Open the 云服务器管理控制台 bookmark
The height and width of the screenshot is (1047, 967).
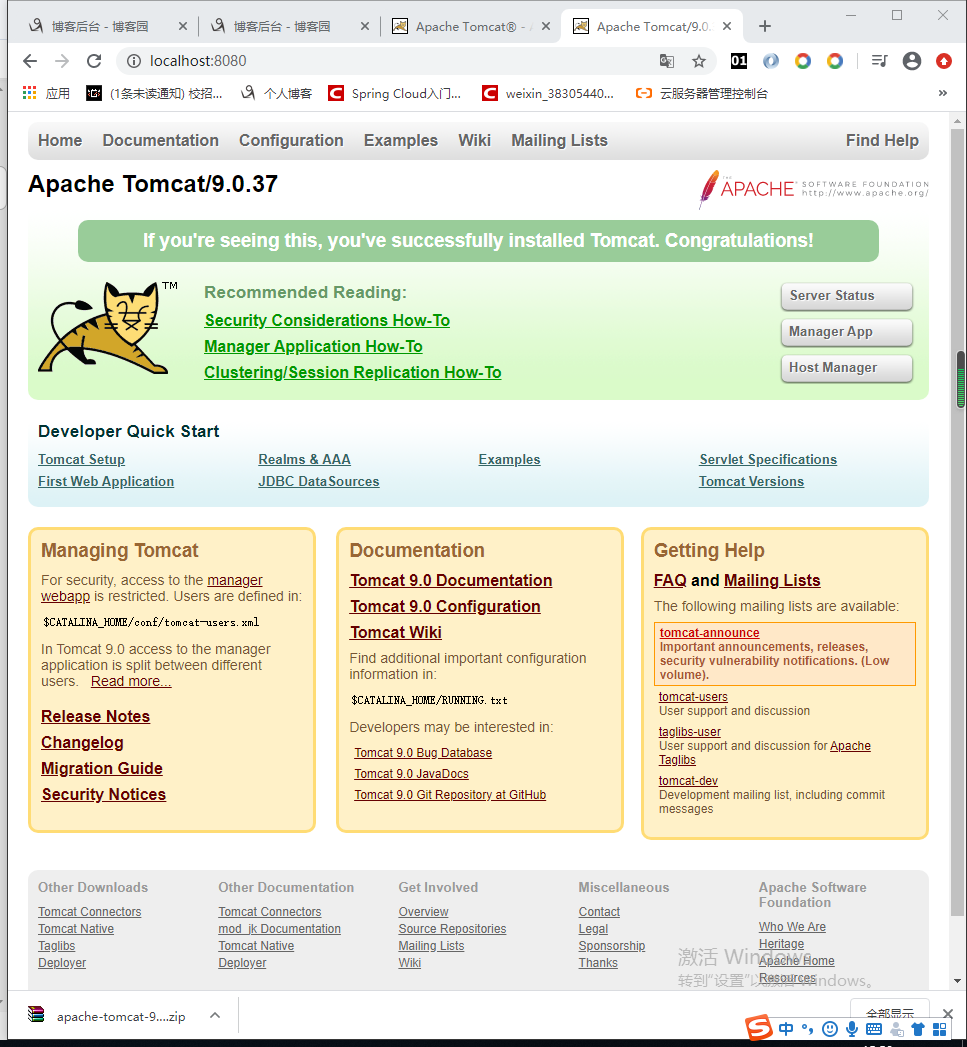702,93
